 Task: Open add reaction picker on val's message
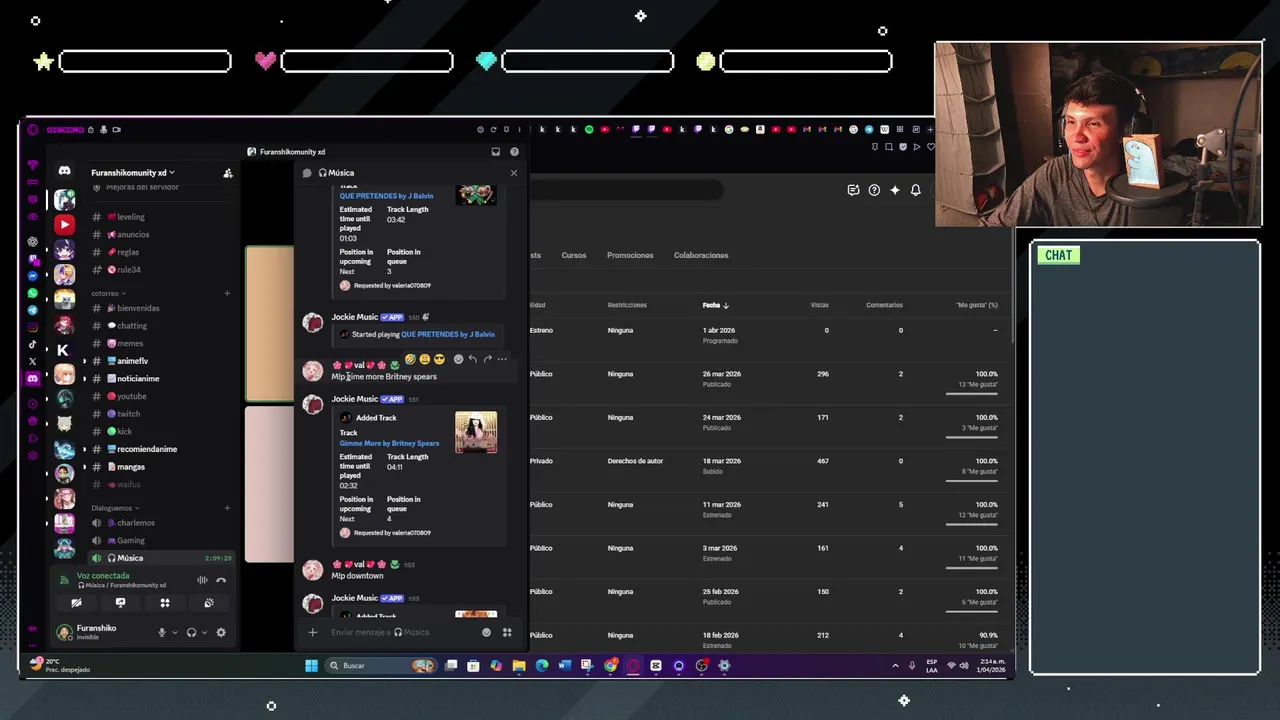458,359
